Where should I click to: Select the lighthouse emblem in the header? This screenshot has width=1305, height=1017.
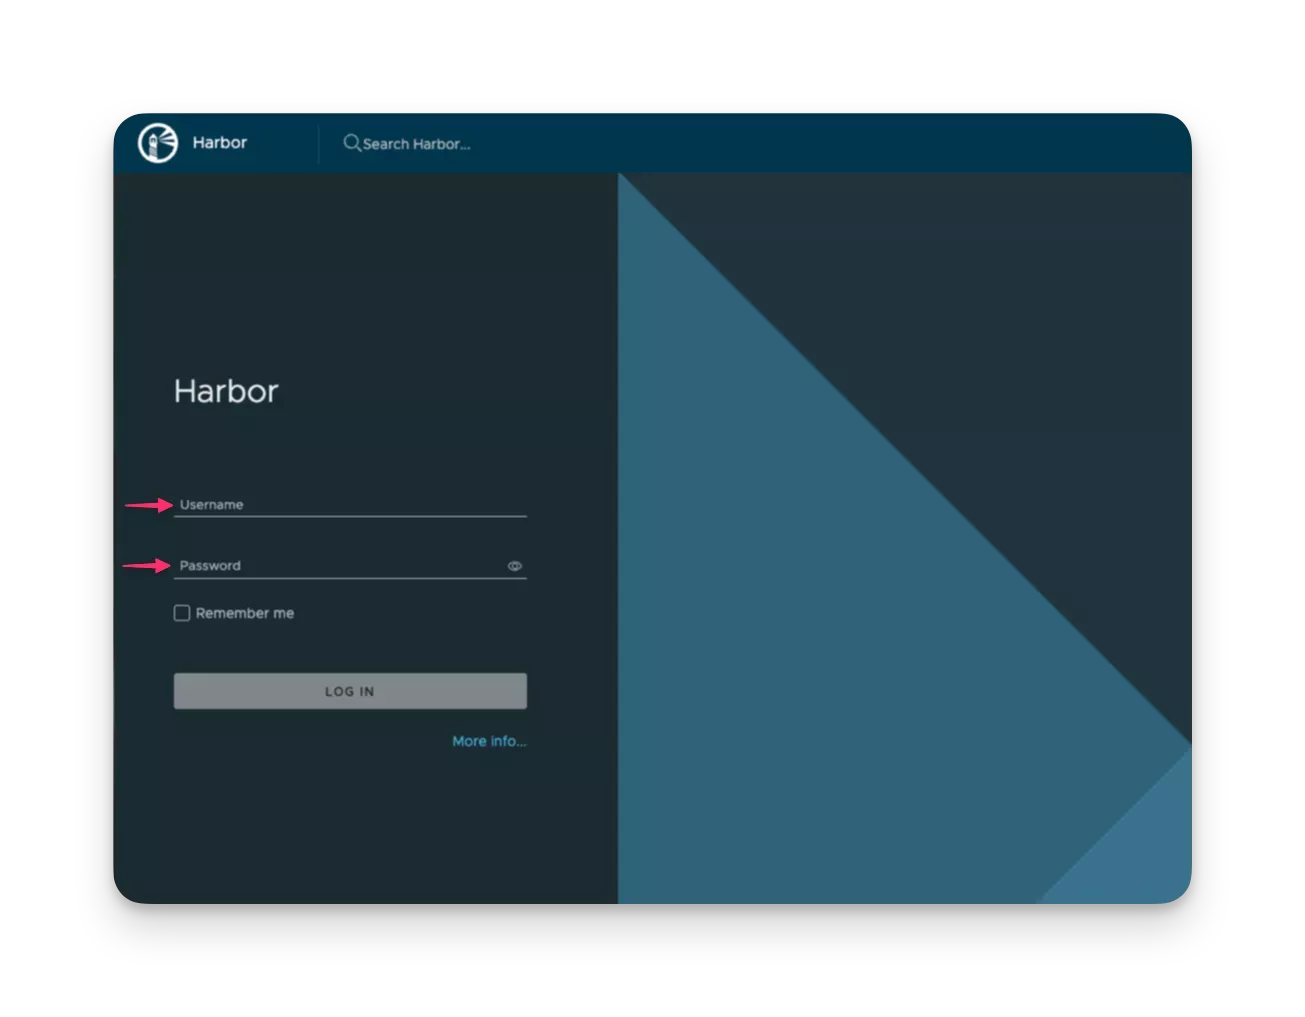coord(155,142)
